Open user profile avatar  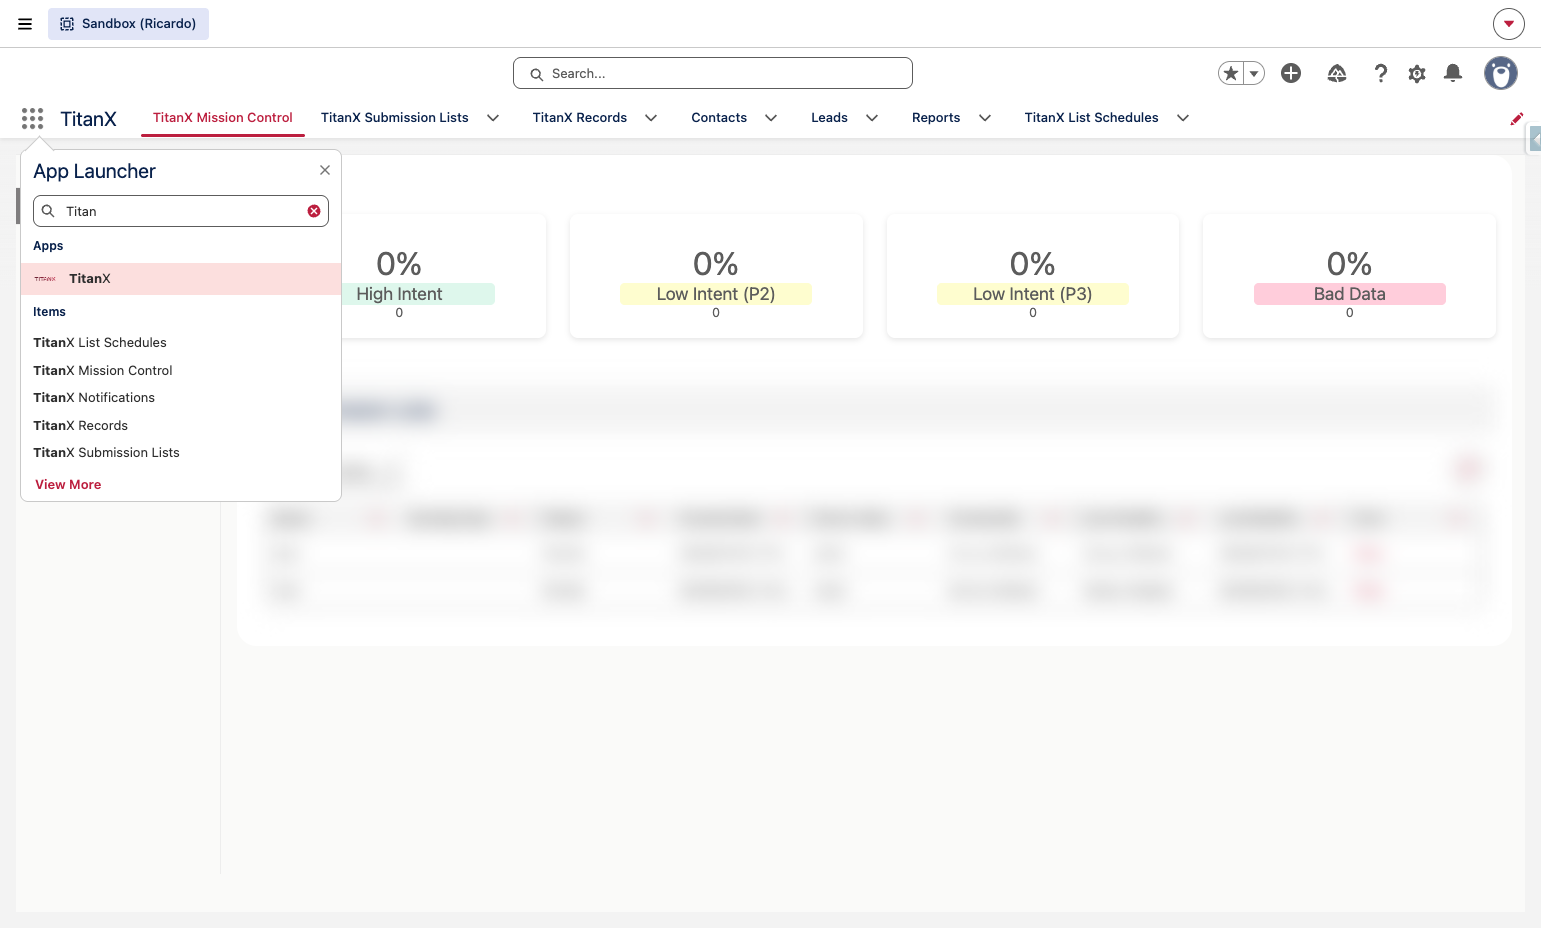tap(1500, 73)
